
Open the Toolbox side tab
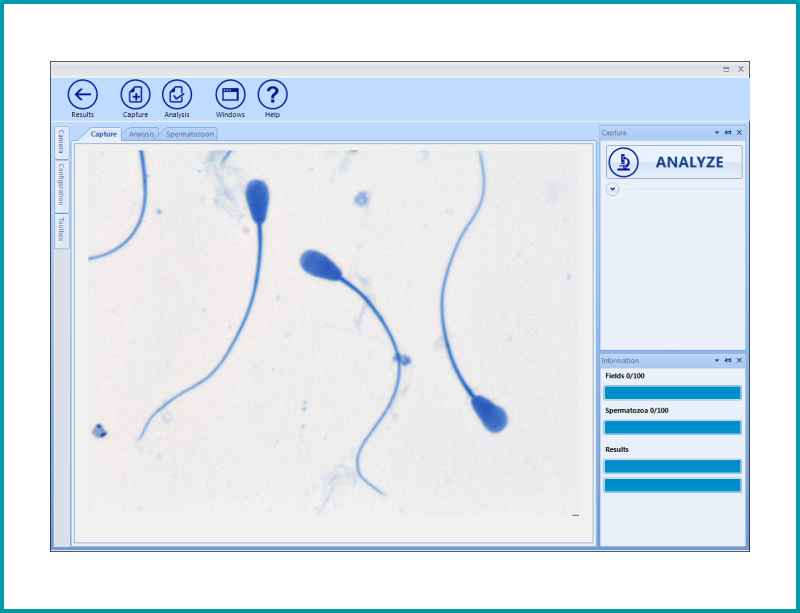click(61, 230)
